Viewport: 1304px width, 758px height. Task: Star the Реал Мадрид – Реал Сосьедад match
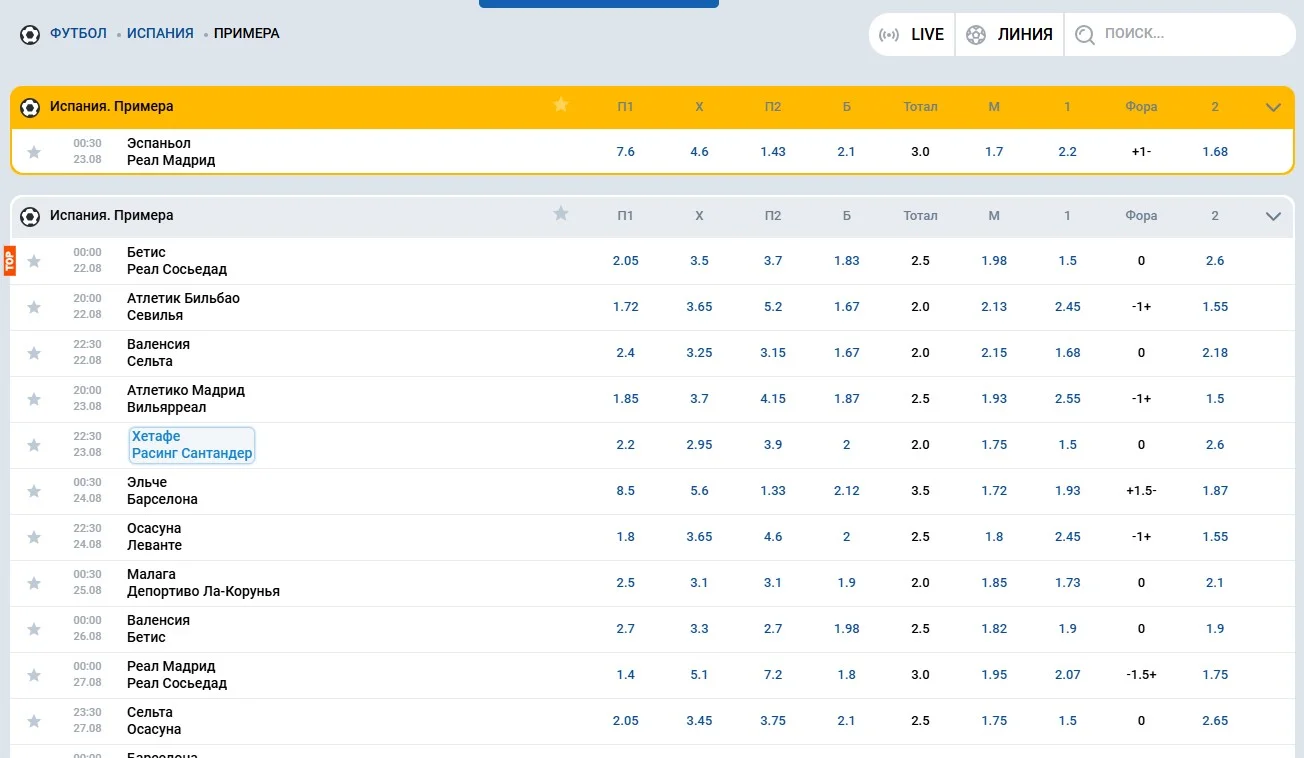click(x=34, y=675)
